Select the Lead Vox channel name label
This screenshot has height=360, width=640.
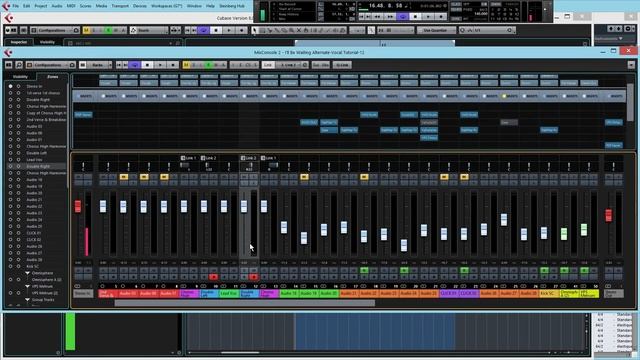pyautogui.click(x=229, y=293)
